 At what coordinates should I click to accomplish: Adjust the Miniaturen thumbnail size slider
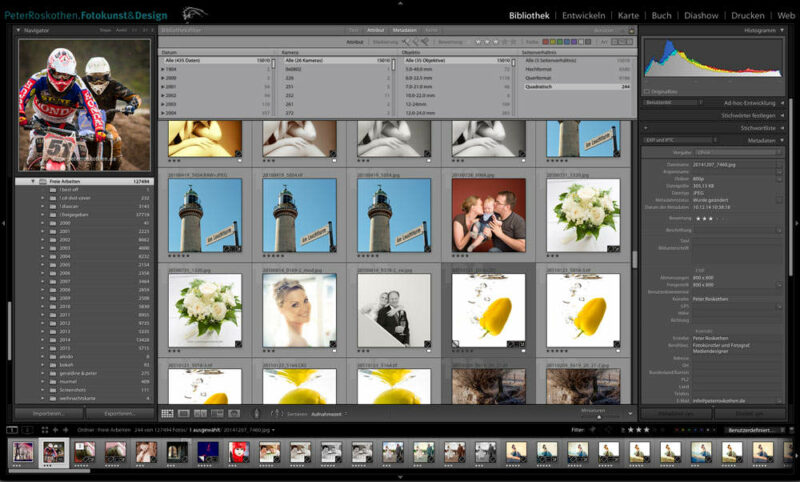click(599, 416)
